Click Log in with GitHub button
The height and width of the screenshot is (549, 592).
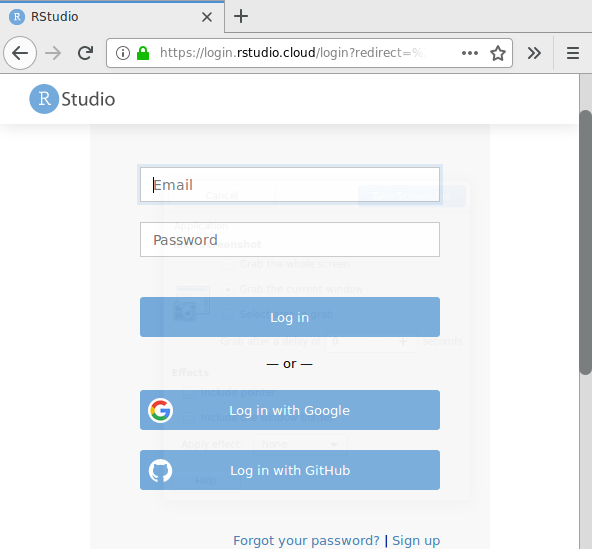(290, 470)
